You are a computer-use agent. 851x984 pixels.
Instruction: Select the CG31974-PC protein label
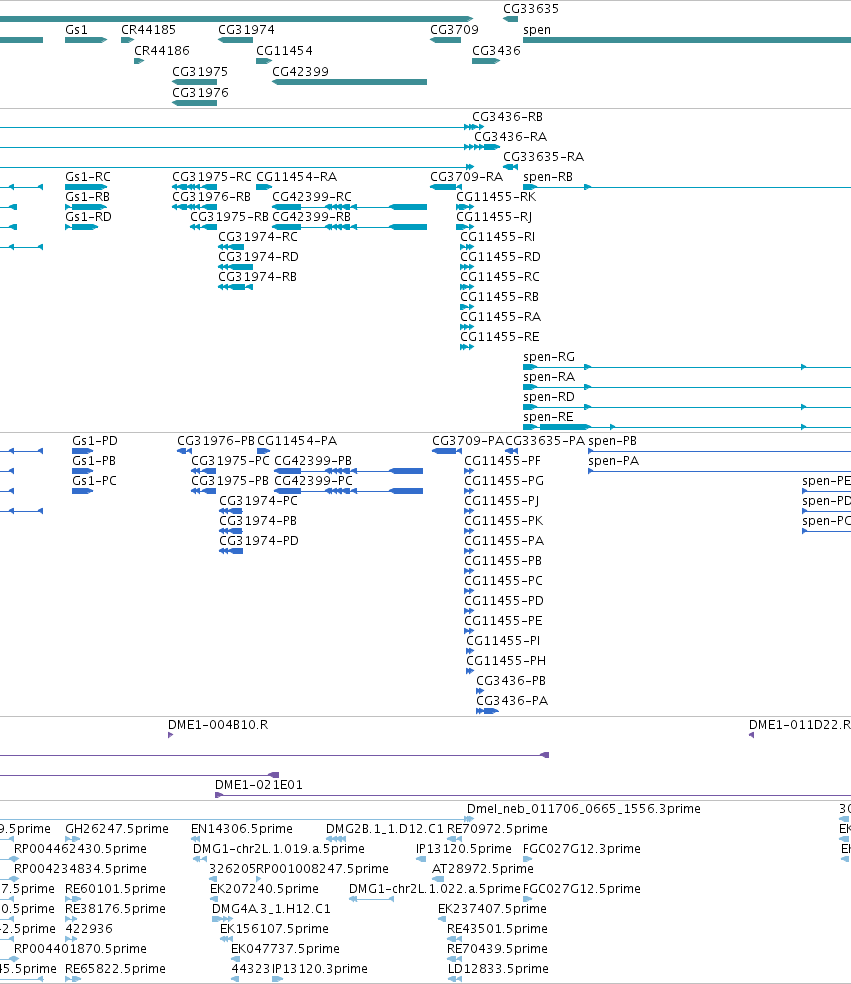pos(259,501)
